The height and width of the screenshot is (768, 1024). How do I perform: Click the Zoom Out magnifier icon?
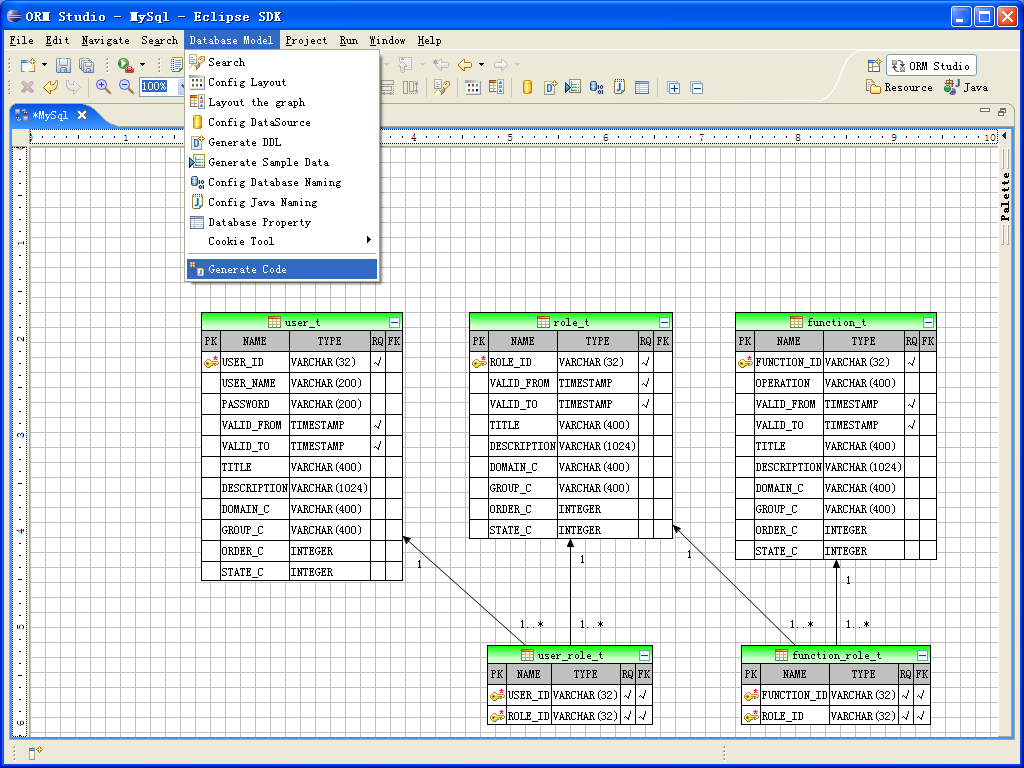point(126,86)
